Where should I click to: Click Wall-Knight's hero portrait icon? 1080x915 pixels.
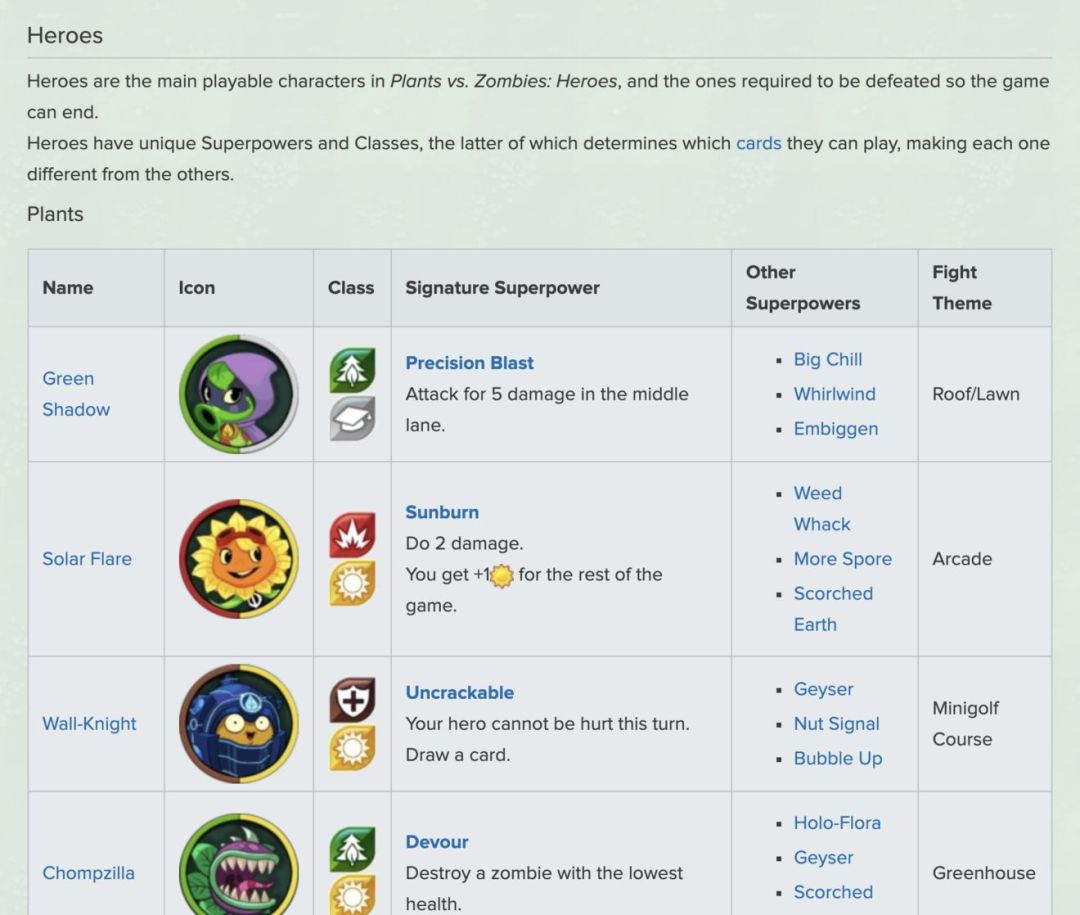[238, 724]
